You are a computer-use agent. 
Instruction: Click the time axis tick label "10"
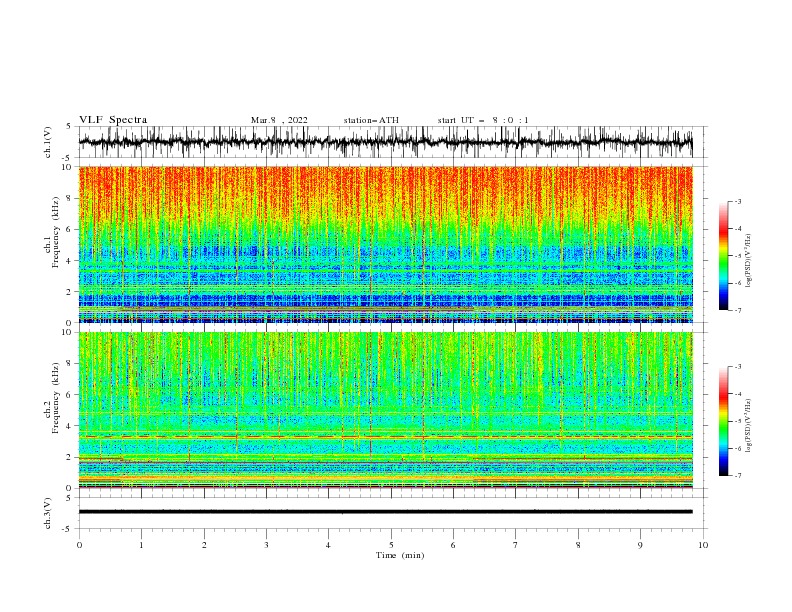[x=703, y=545]
